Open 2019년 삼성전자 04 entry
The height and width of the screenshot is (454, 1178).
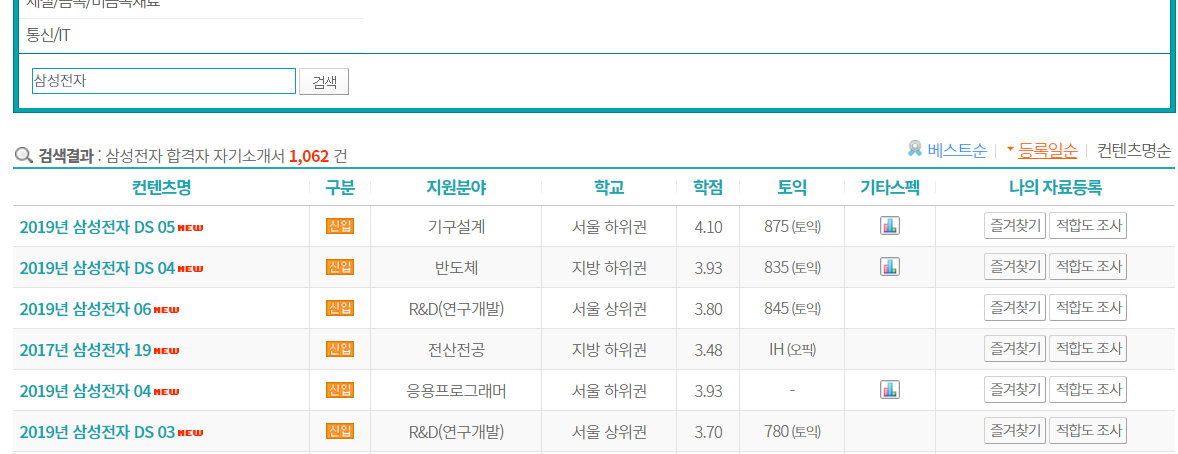[x=85, y=390]
